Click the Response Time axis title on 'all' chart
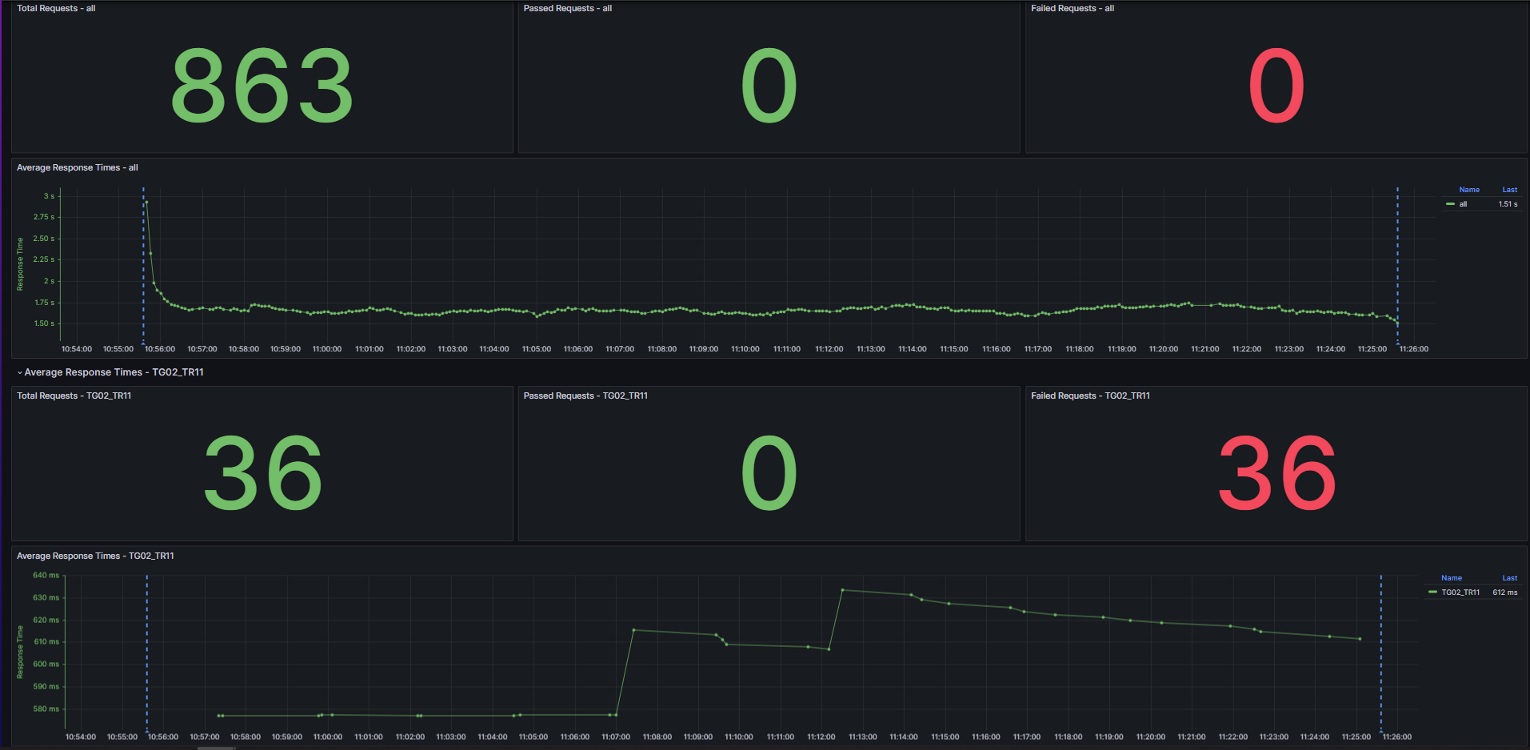 (x=20, y=264)
